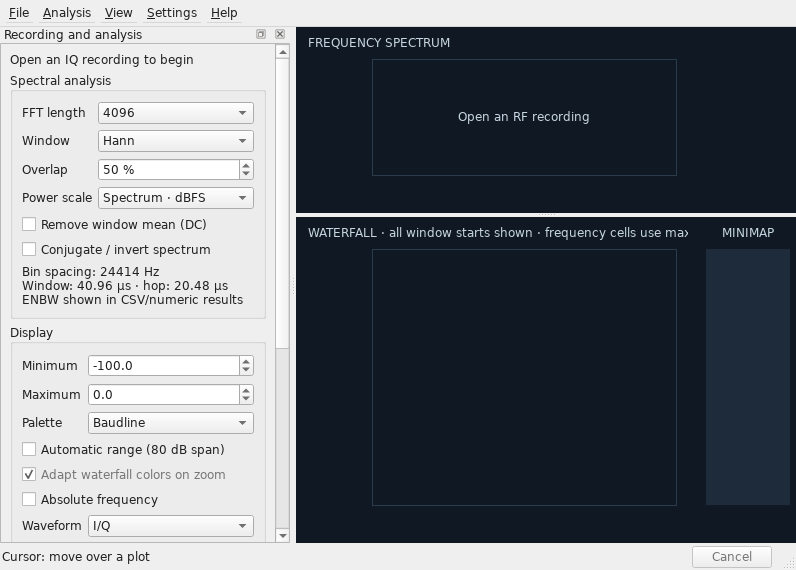This screenshot has height=570, width=796.
Task: Click the Open an IQ recording to begin text
Action: click(x=102, y=59)
